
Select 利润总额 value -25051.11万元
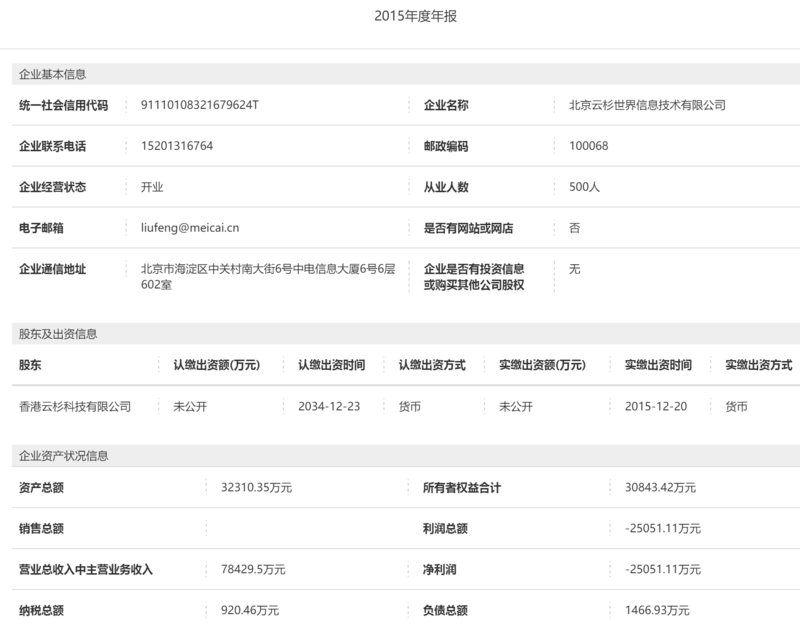click(x=663, y=529)
